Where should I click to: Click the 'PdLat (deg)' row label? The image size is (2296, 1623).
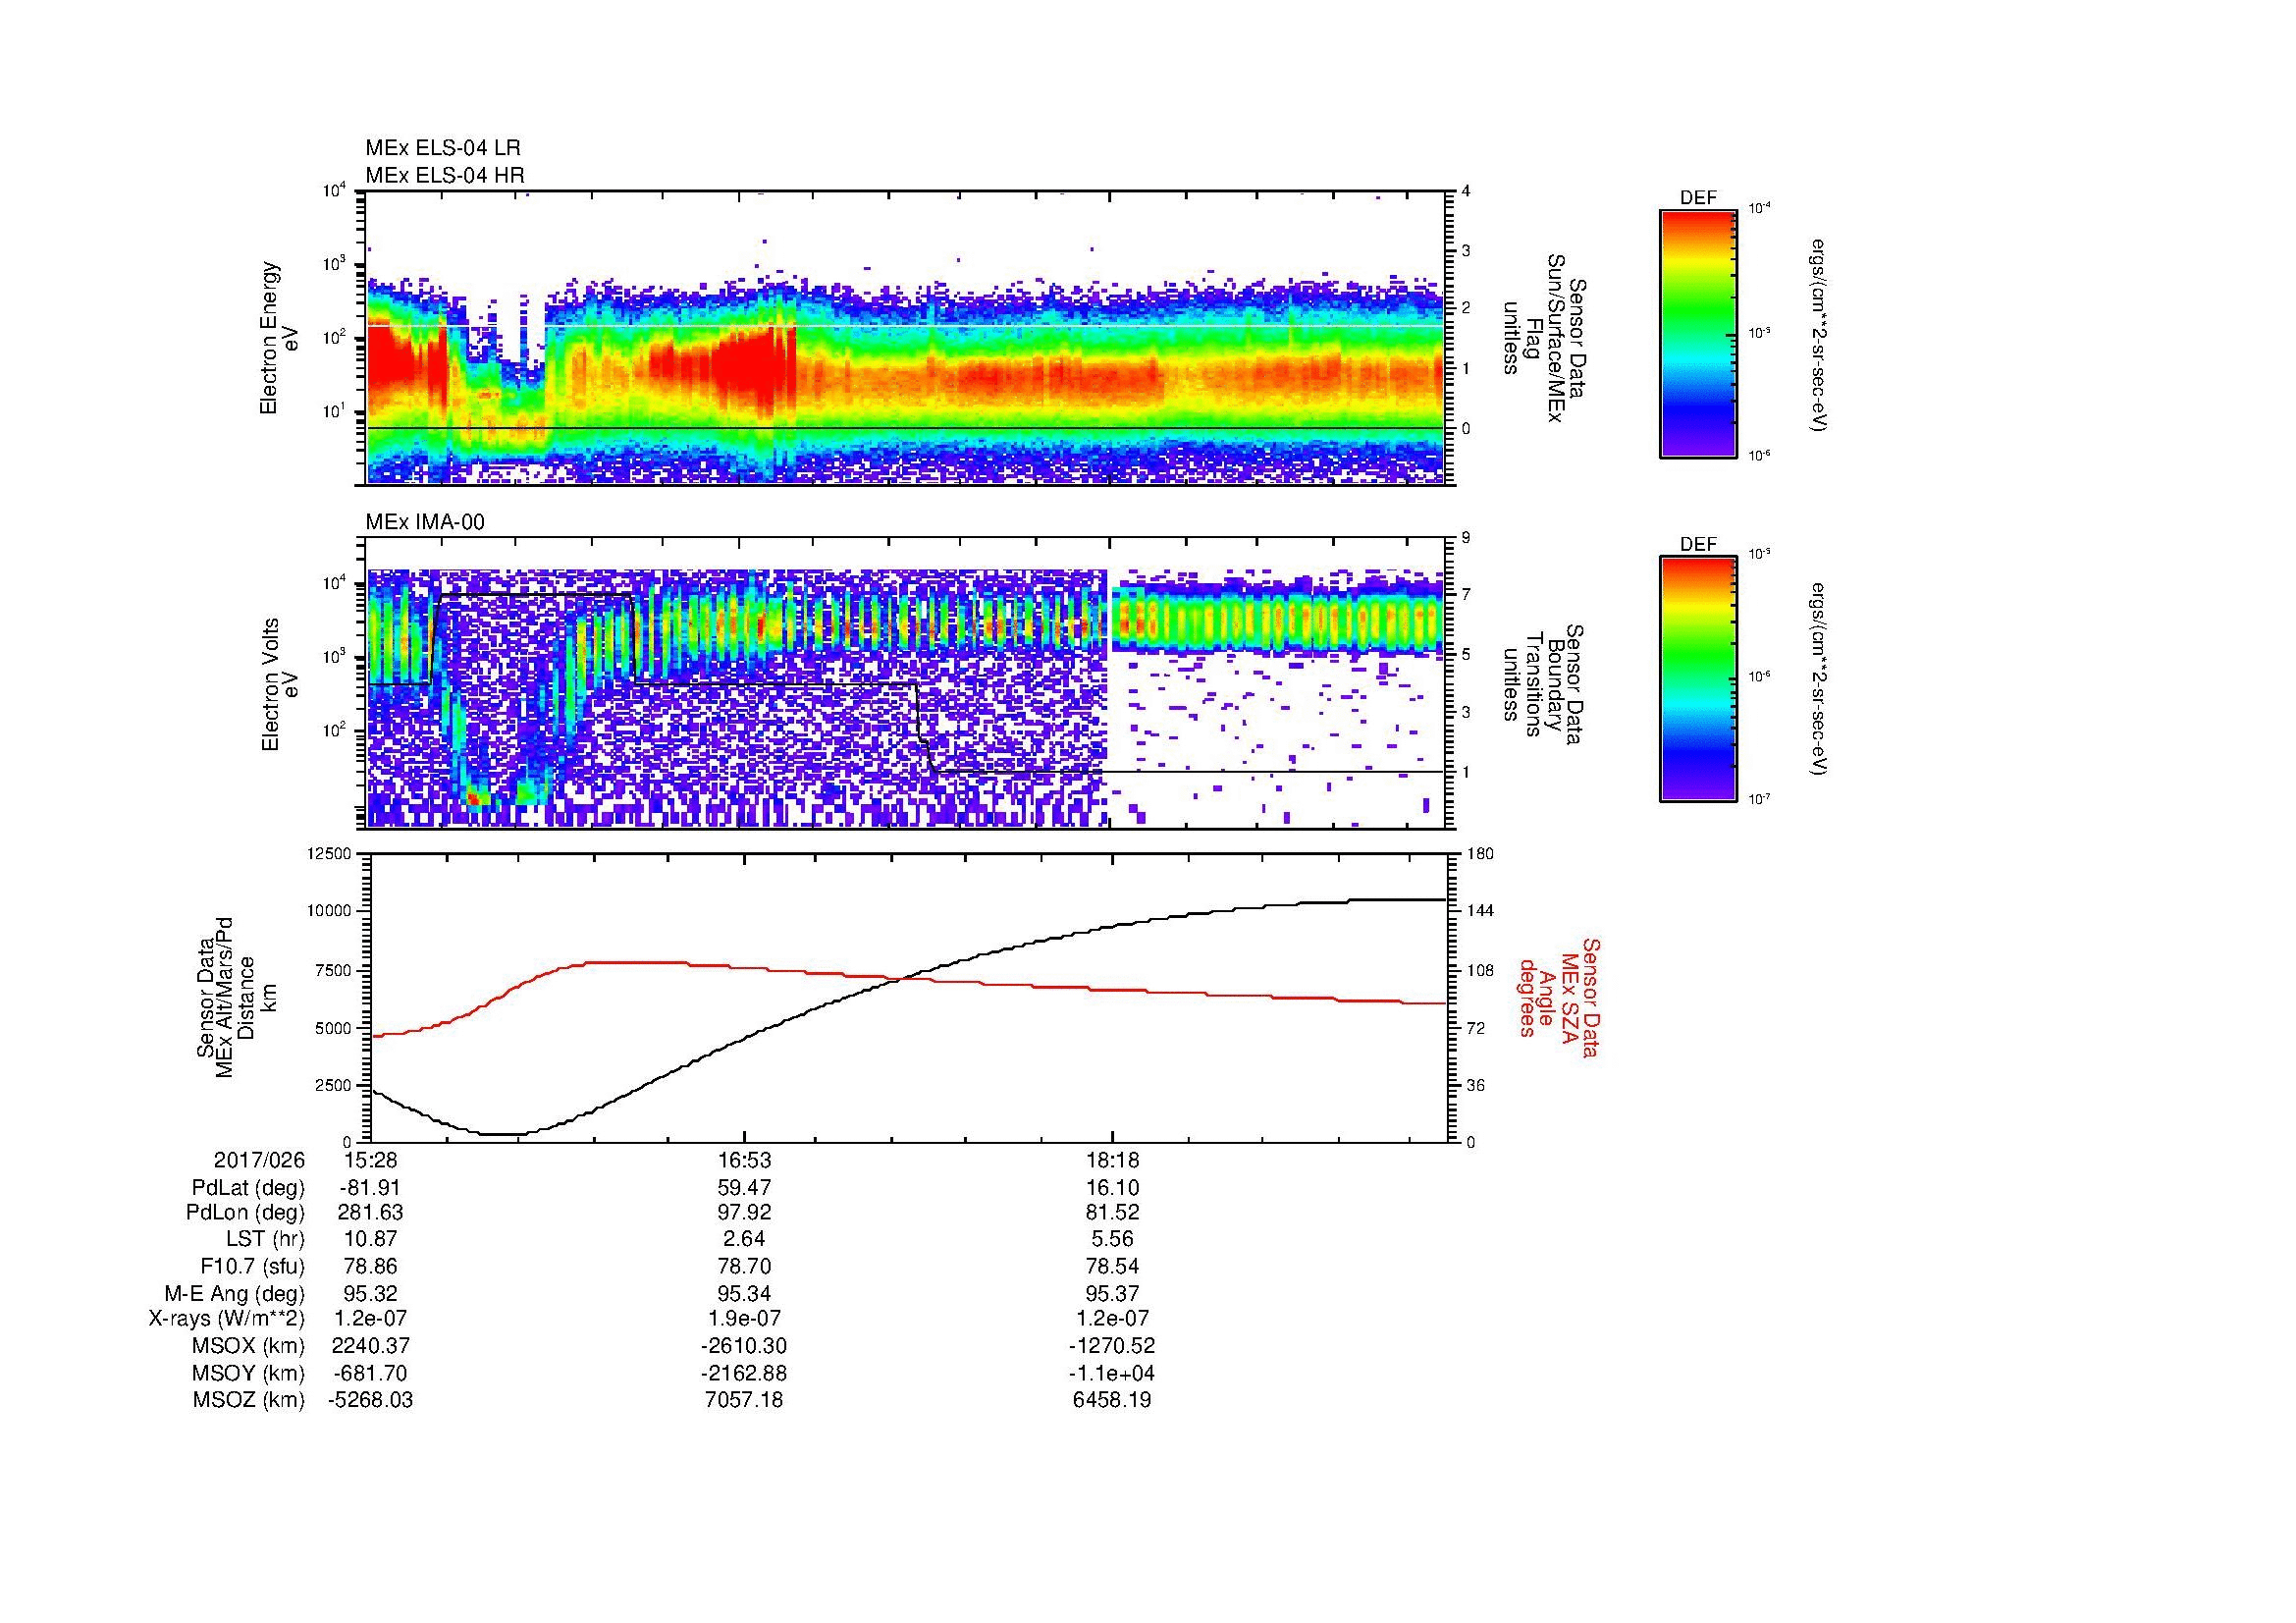tap(248, 1188)
